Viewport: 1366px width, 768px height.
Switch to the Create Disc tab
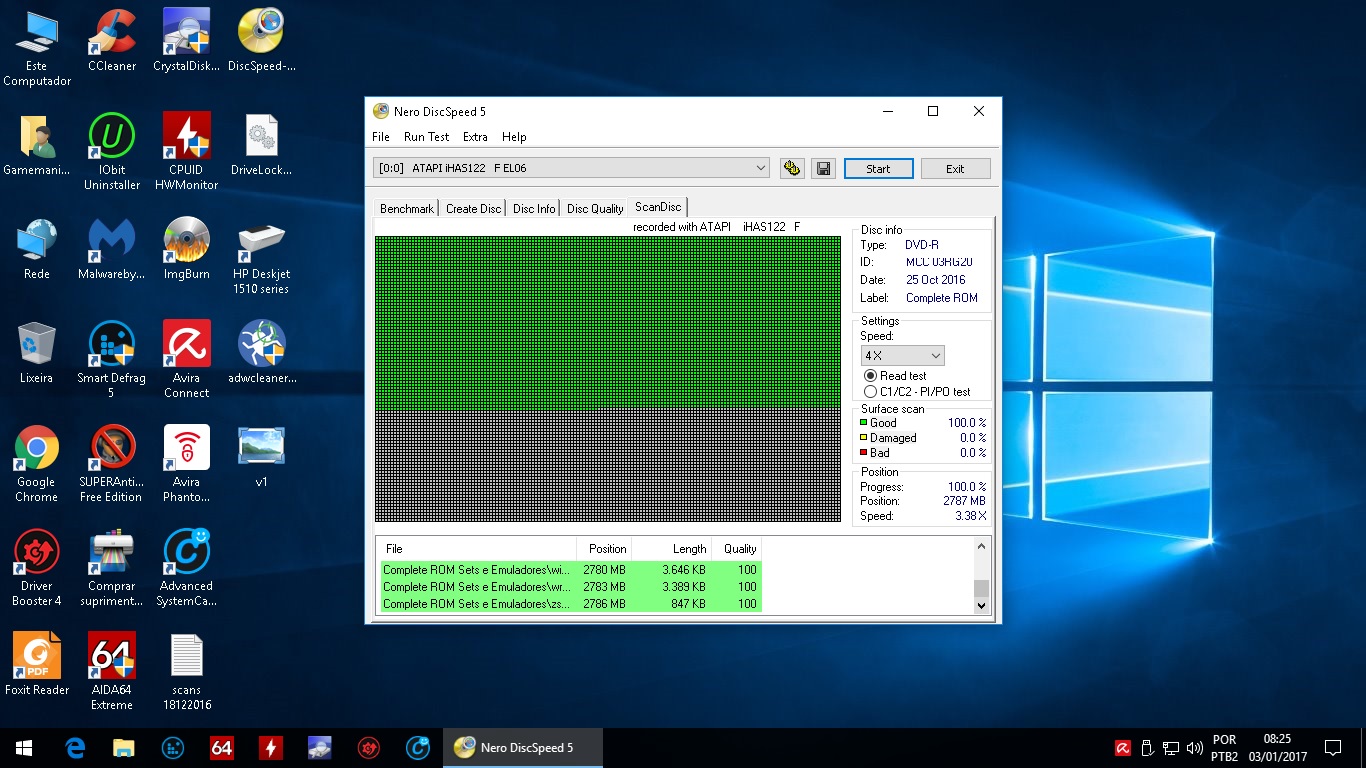click(x=474, y=209)
